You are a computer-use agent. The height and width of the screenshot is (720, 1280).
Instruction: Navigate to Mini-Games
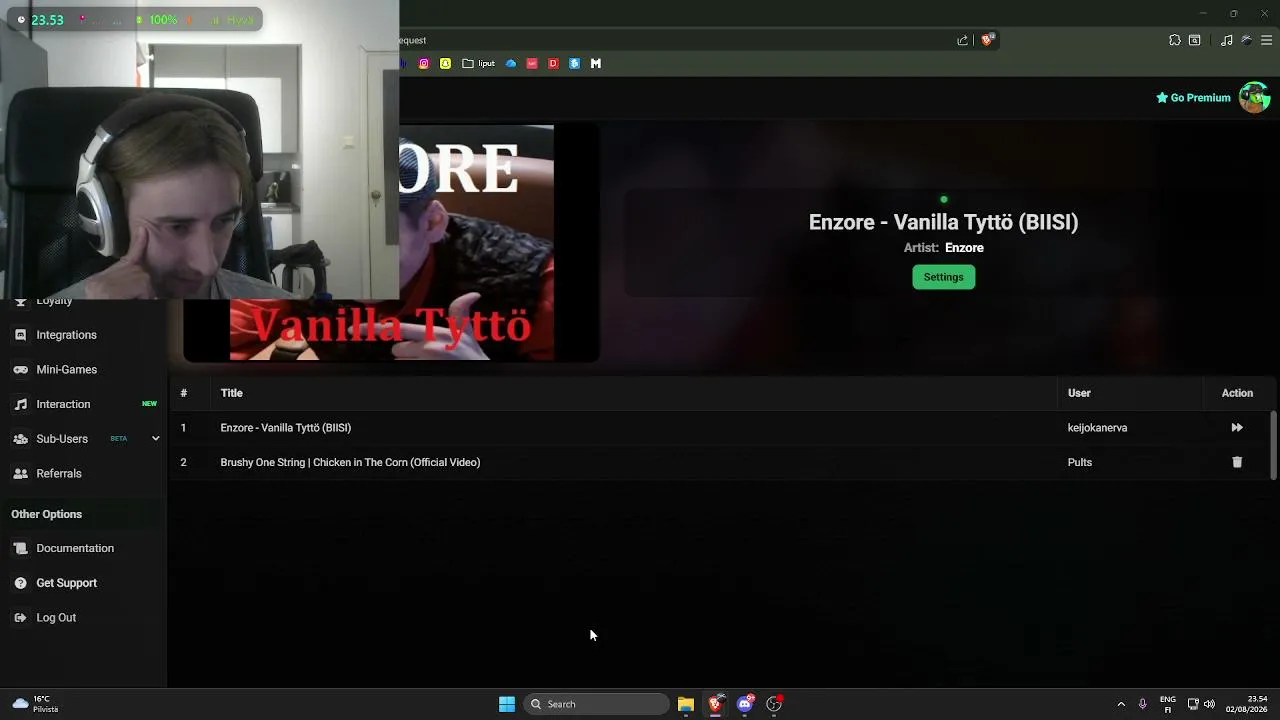(67, 370)
